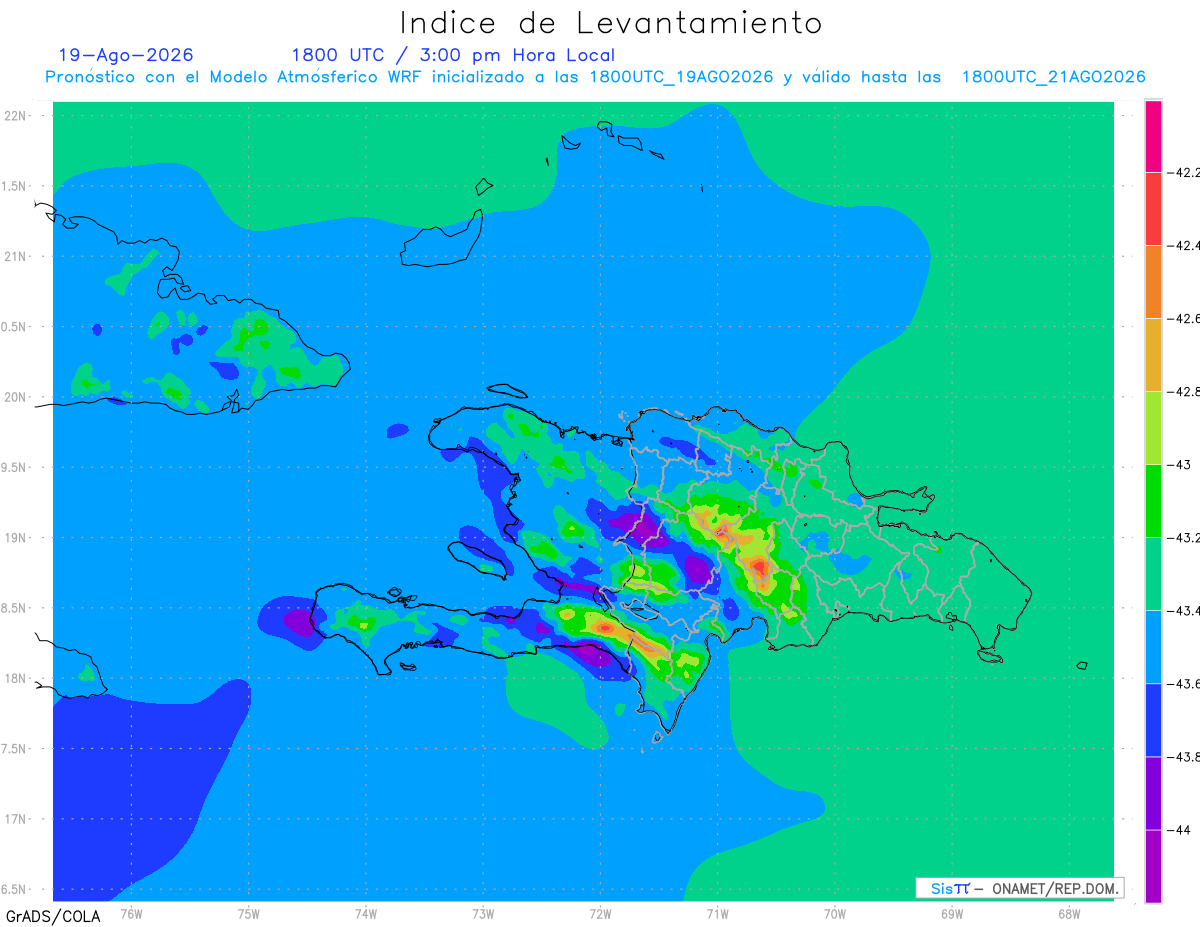
Task: Choose the violet legend band below -43.8
Action: pos(1153,793)
